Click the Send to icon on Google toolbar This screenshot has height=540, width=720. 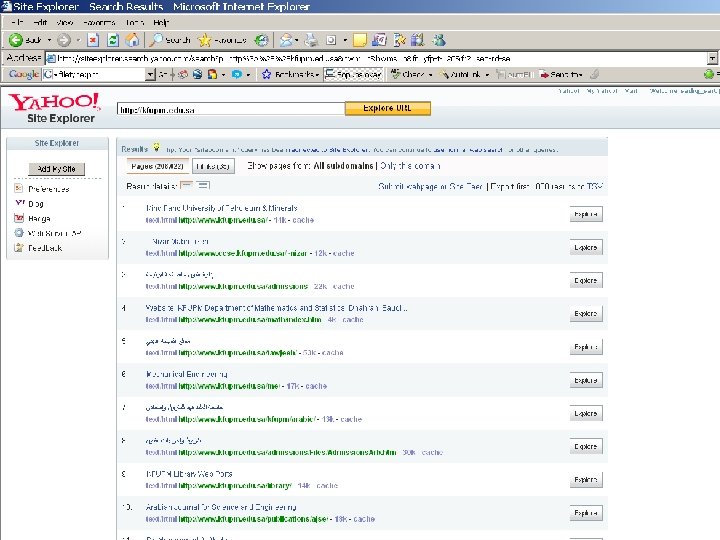click(x=545, y=74)
